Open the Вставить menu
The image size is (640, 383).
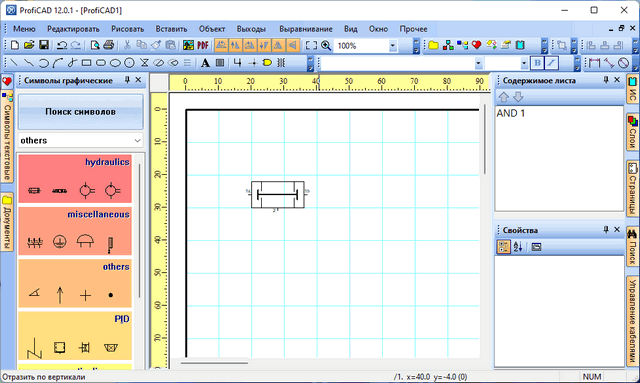coord(171,29)
